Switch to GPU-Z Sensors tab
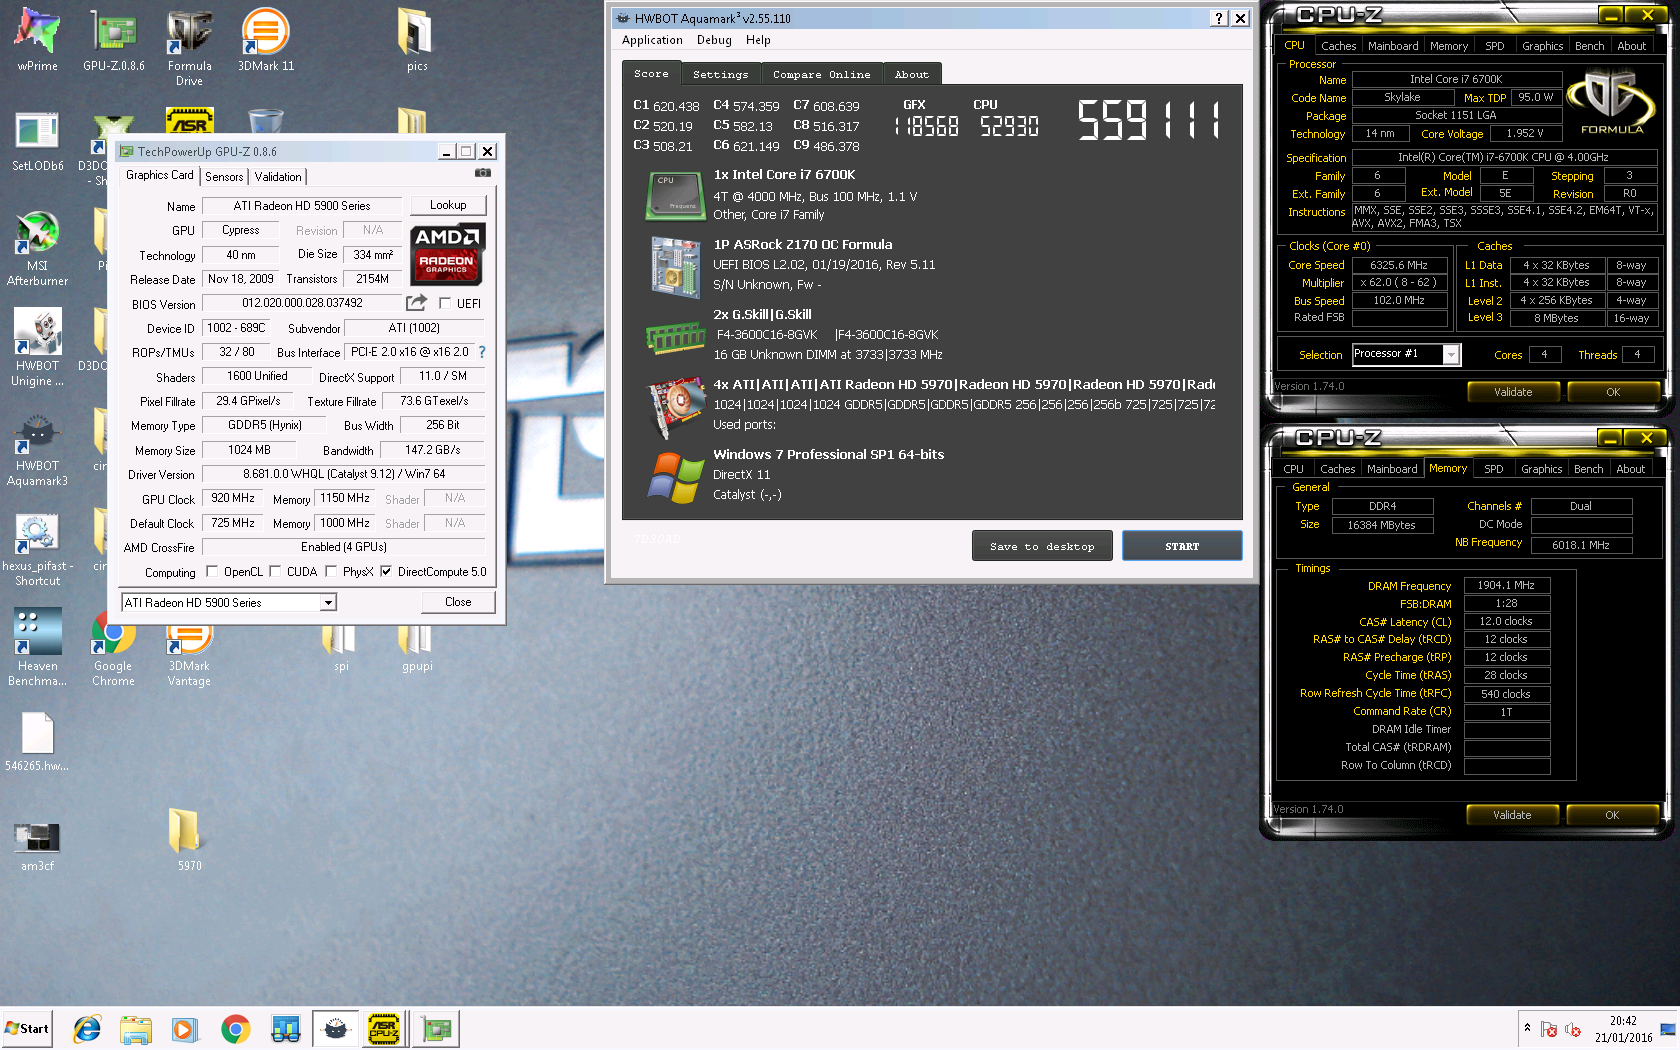The height and width of the screenshot is (1050, 1680). [x=224, y=176]
